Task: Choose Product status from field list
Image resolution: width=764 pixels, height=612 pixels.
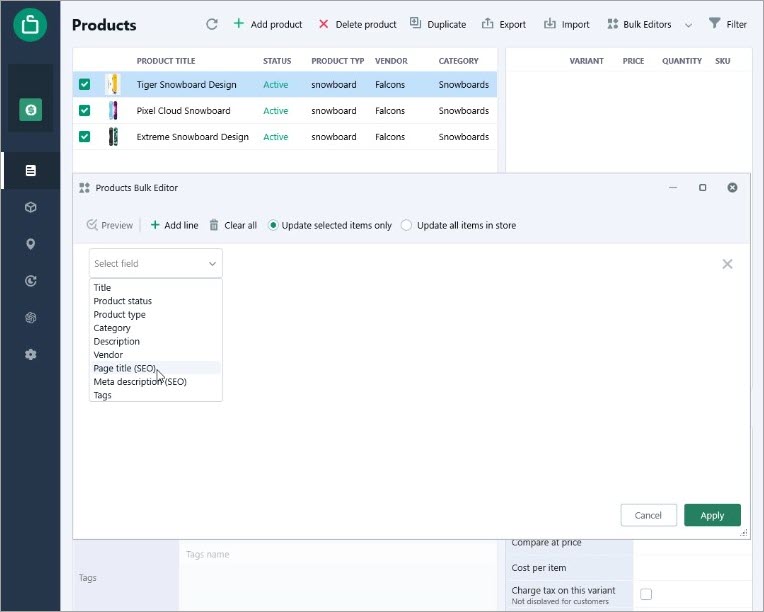Action: (x=155, y=301)
